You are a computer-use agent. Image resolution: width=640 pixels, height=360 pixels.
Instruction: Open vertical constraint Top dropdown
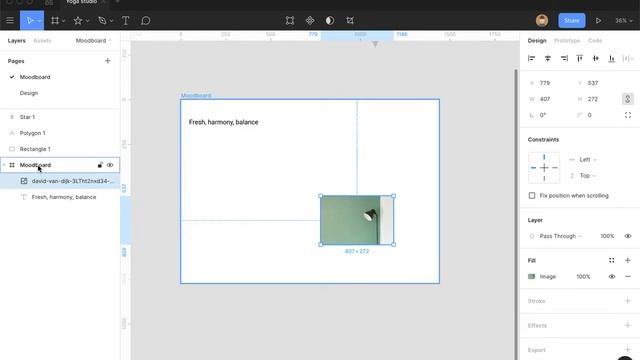(588, 176)
